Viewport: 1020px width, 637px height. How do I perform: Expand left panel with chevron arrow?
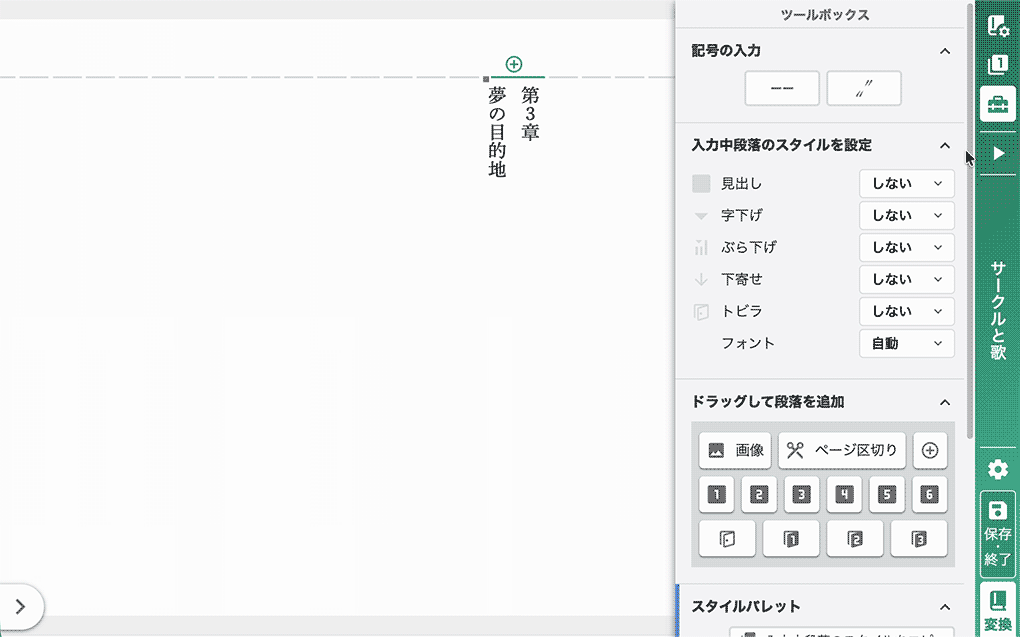pos(21,606)
